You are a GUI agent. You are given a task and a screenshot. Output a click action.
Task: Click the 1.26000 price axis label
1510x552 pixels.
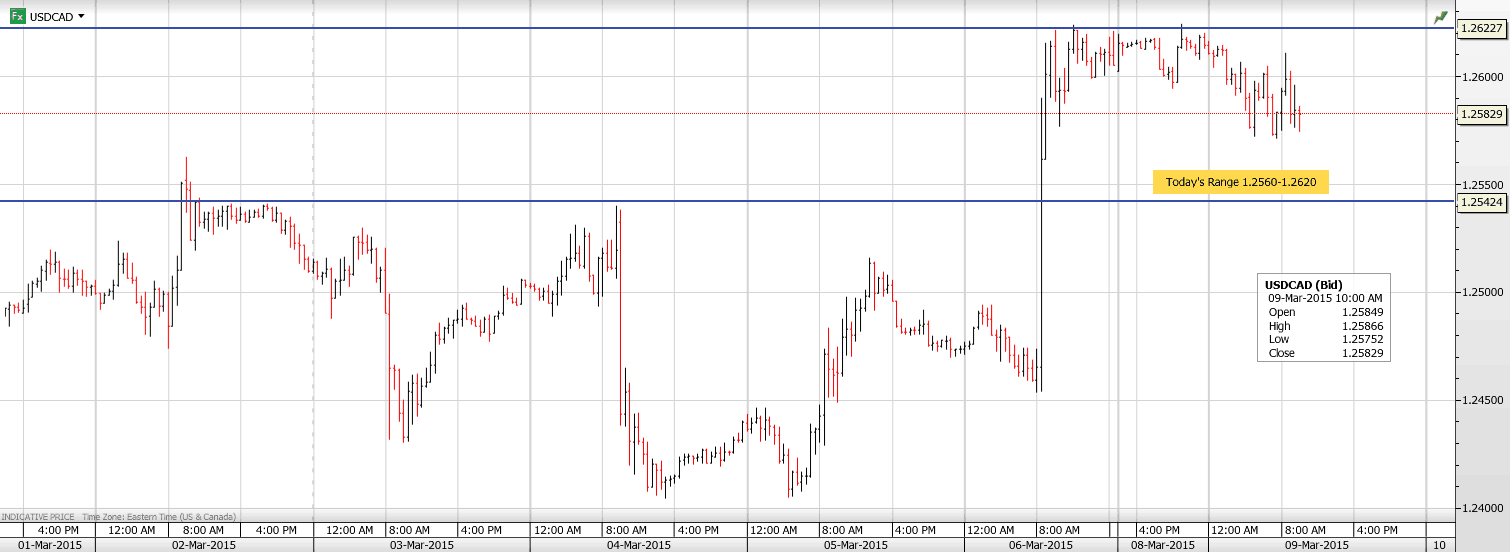(1481, 77)
